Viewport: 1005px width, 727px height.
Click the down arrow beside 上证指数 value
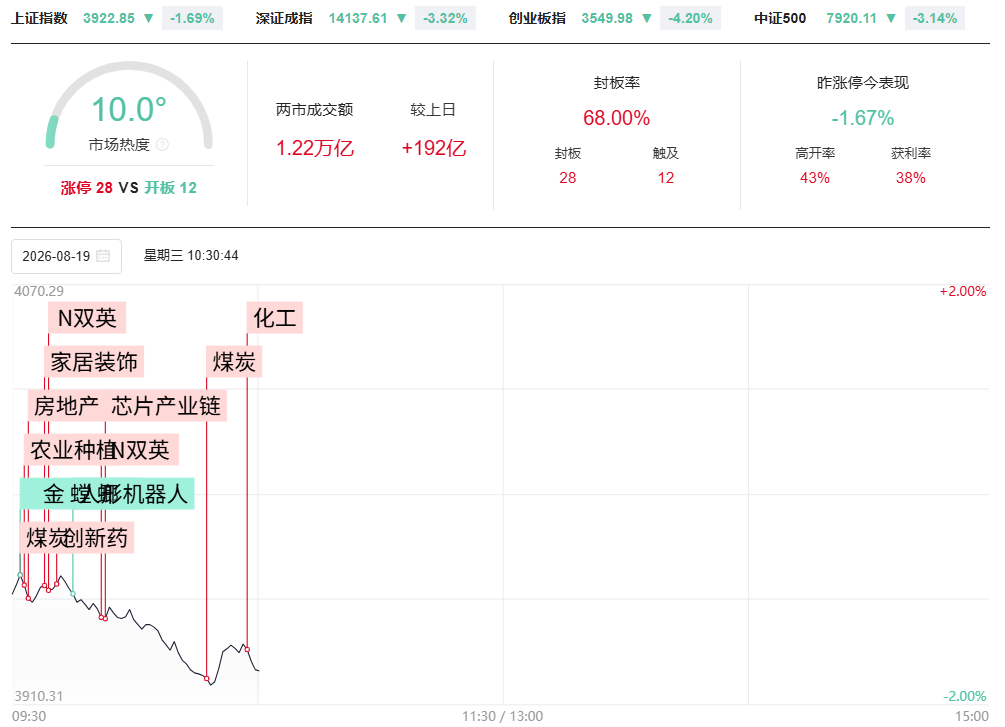point(149,19)
